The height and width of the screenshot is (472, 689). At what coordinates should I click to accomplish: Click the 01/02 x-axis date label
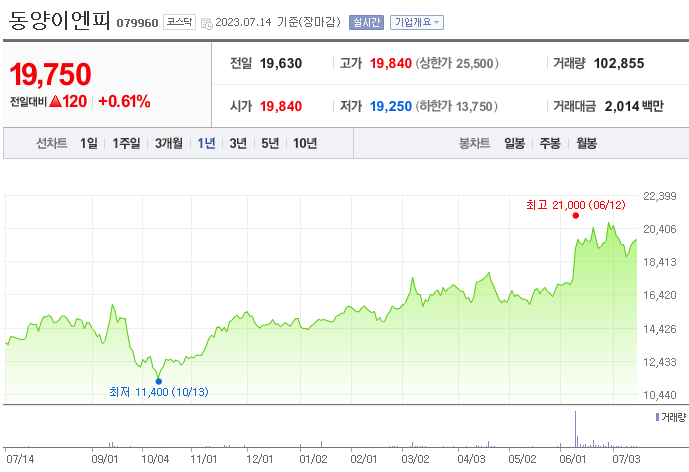313,459
